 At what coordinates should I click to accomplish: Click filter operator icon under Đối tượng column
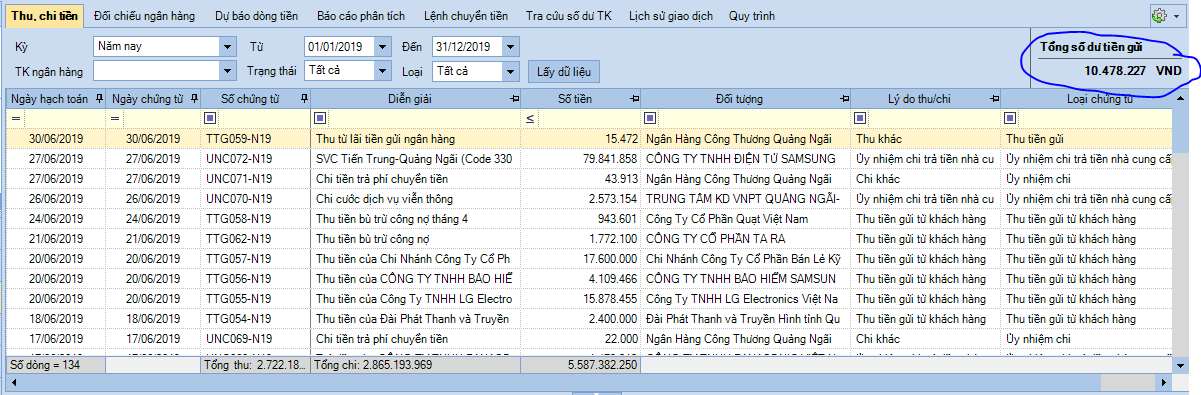(651, 118)
